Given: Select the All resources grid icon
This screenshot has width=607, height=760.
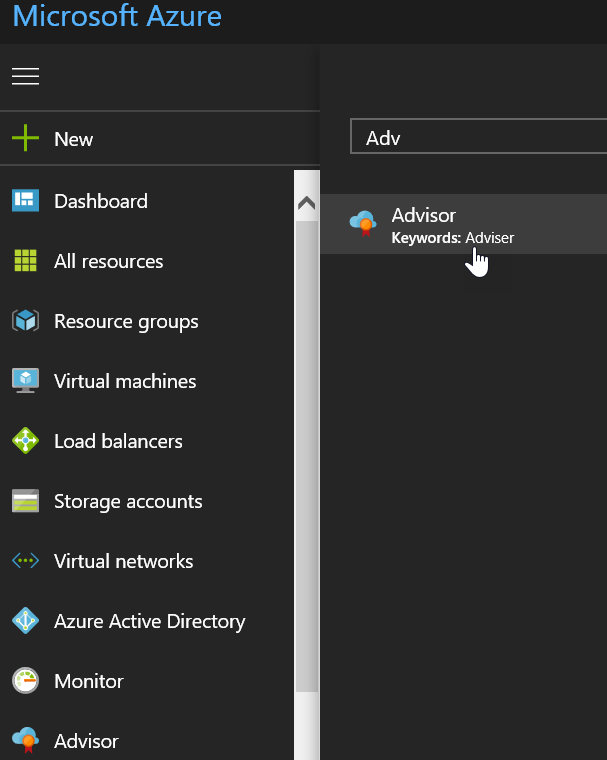Looking at the screenshot, I should point(25,261).
